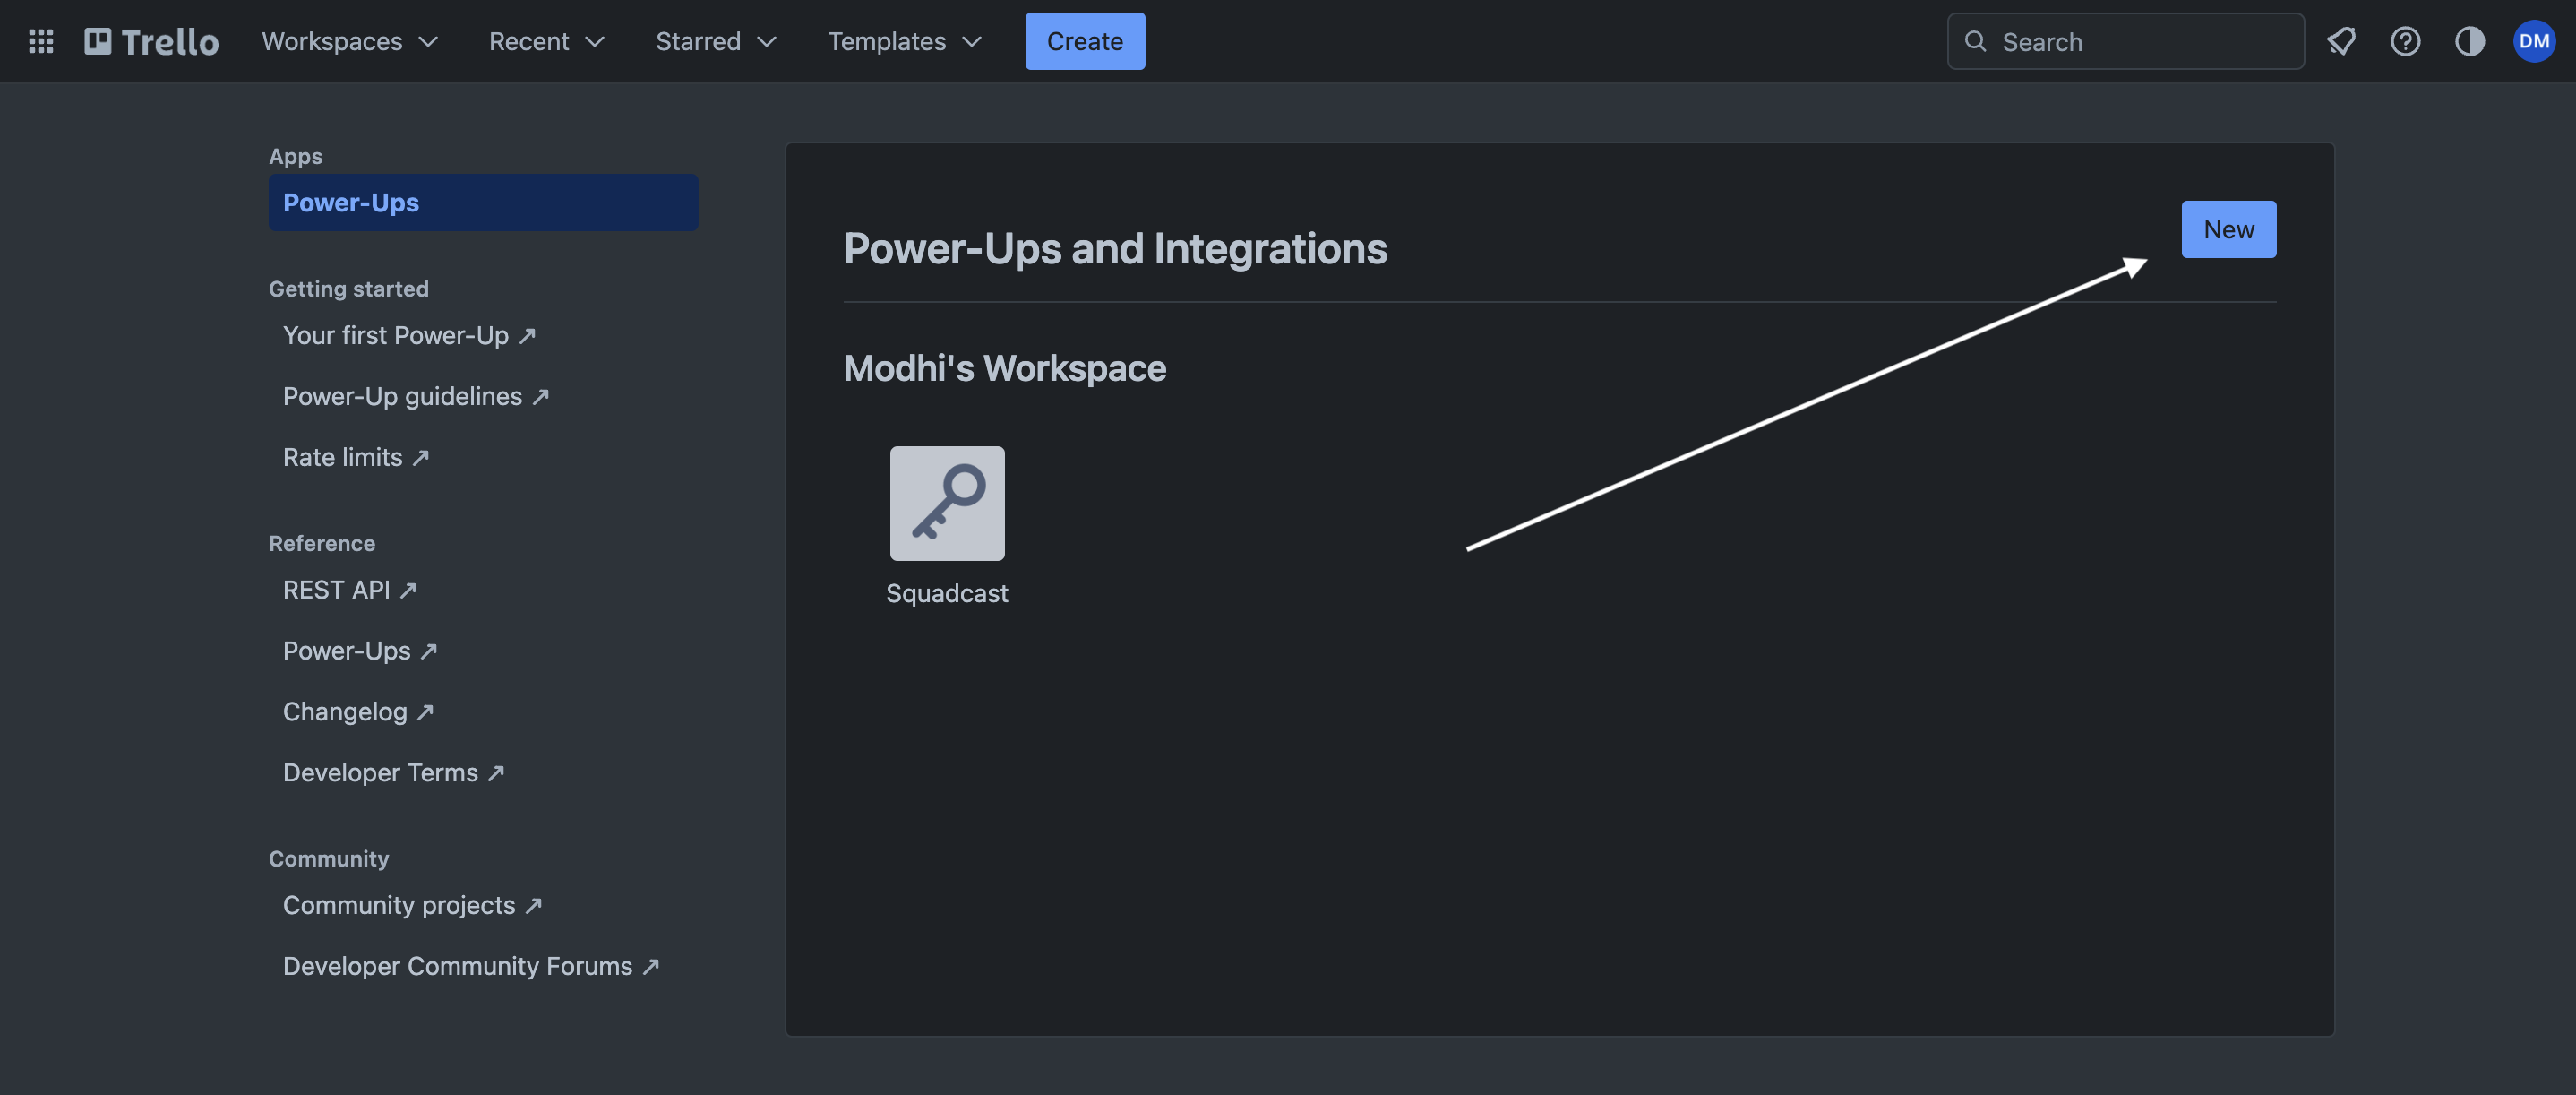Expand the Starred dropdown
Viewport: 2576px width, 1095px height.
[715, 41]
